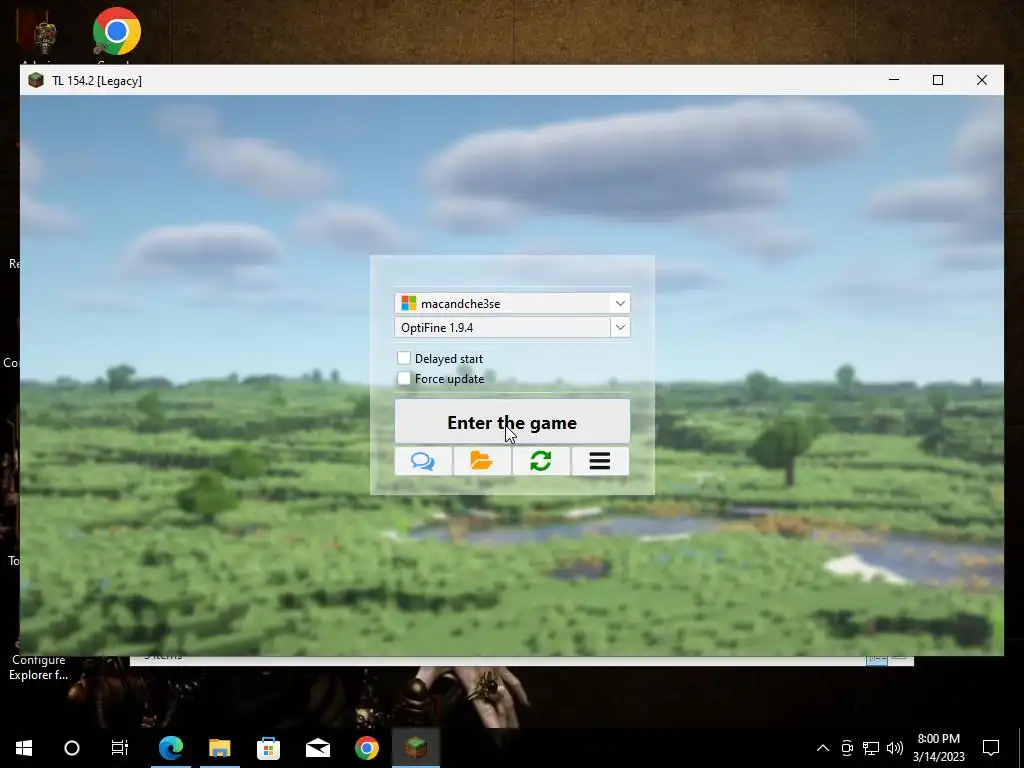Screen dimensions: 1024x768
Task: Open Microsoft Store from the taskbar
Action: coord(268,748)
